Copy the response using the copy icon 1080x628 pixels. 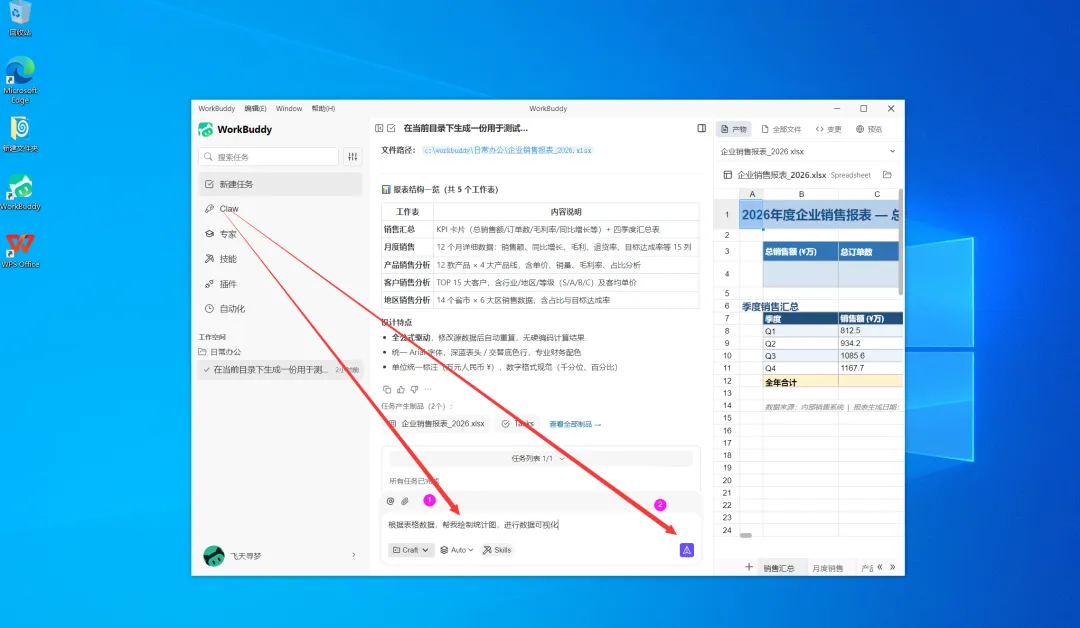(x=386, y=389)
